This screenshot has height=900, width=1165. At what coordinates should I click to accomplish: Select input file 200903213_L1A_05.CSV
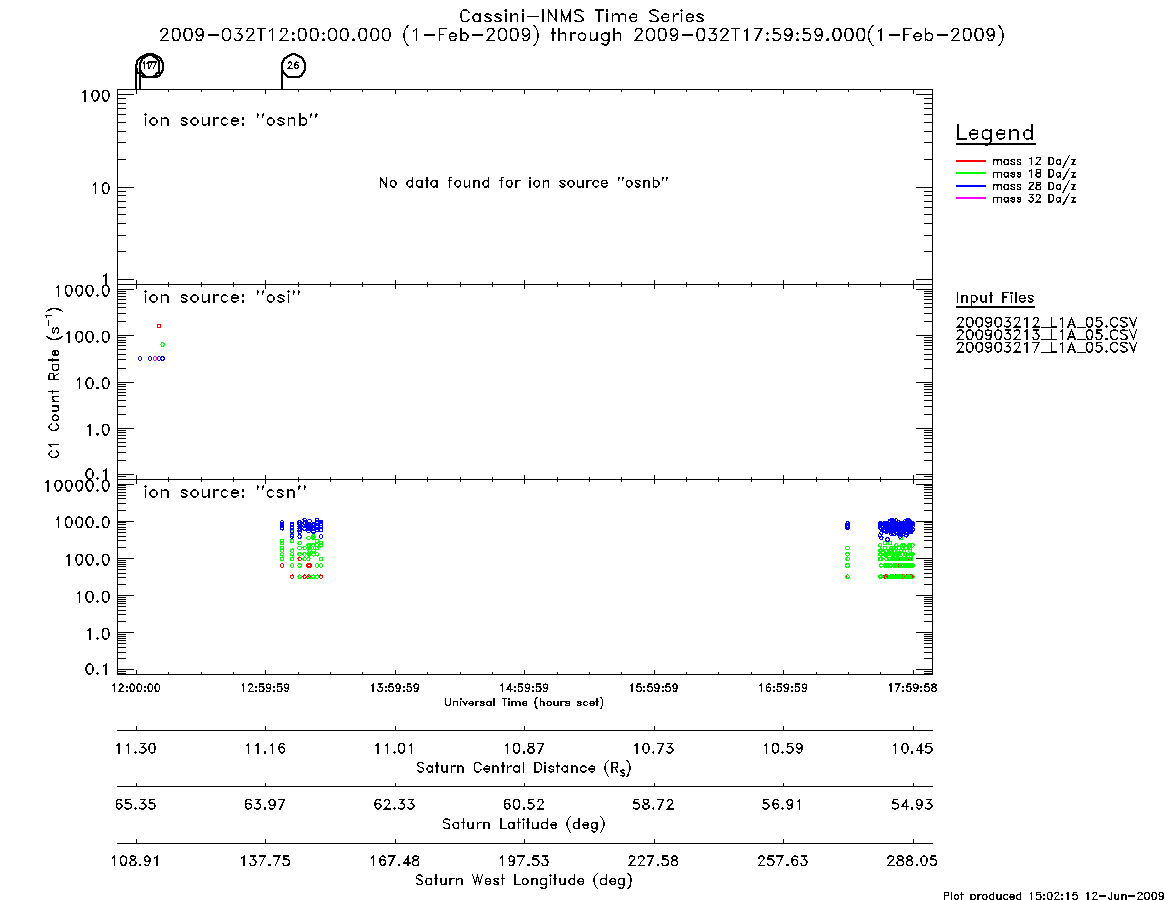pyautogui.click(x=1046, y=335)
